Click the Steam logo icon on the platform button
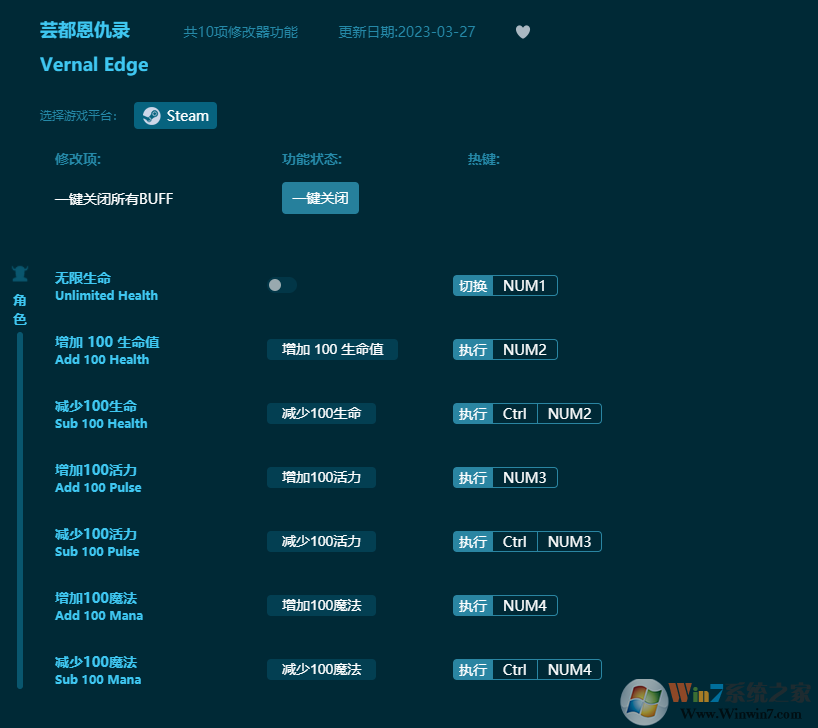818x728 pixels. (x=150, y=115)
